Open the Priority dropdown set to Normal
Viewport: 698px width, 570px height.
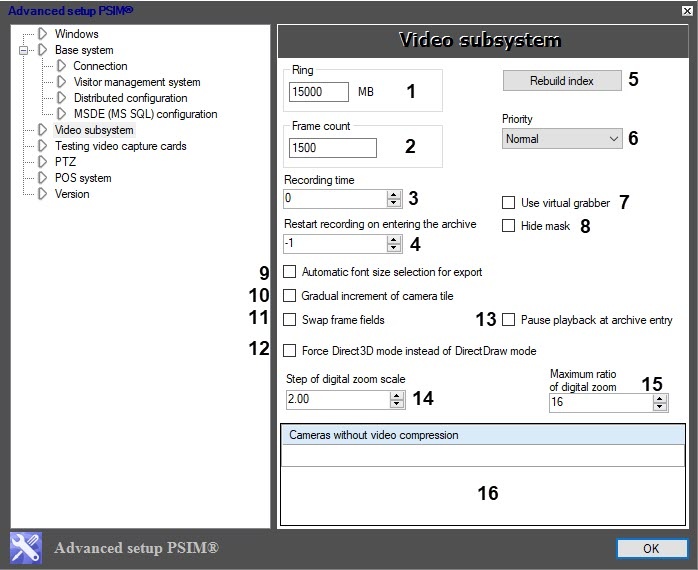pos(562,139)
